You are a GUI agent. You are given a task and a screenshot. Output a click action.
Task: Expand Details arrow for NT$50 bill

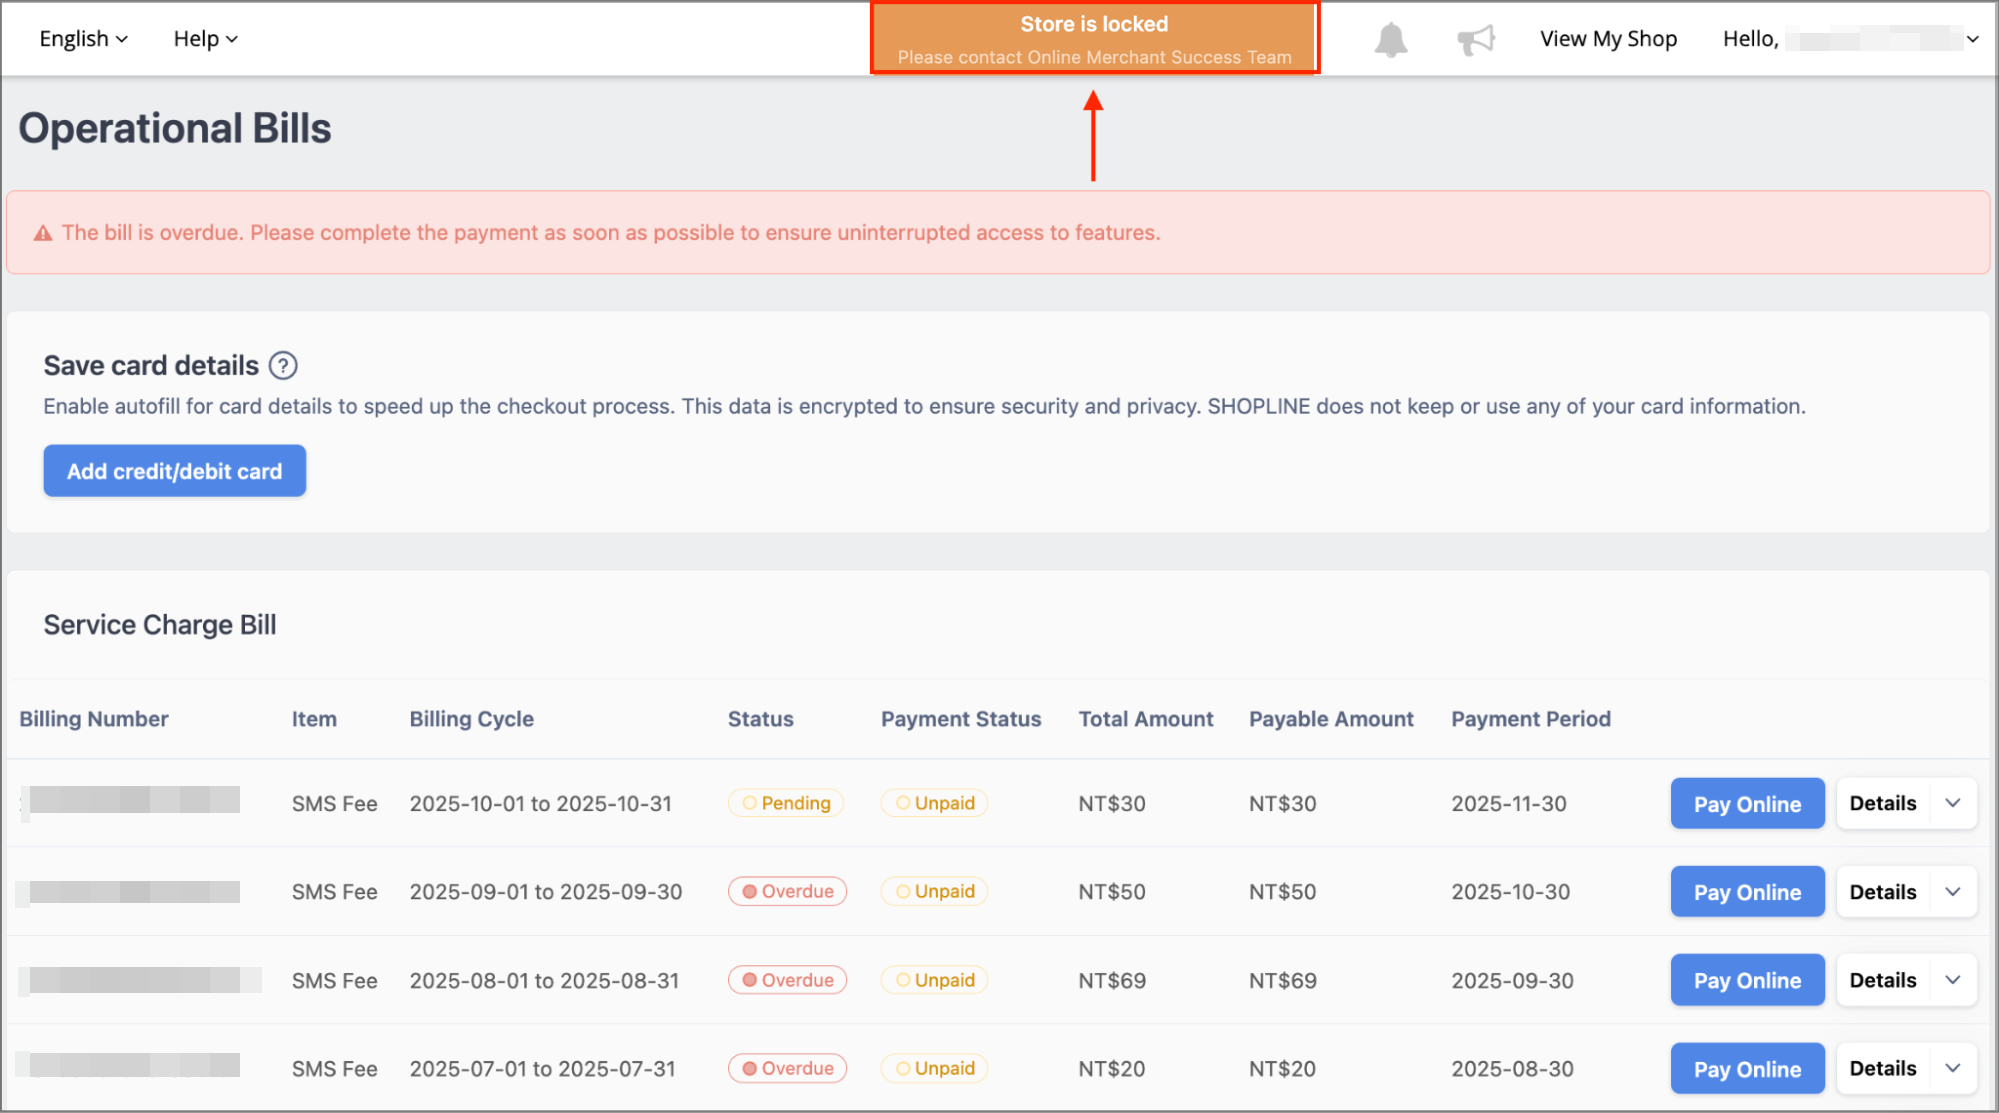pyautogui.click(x=1953, y=892)
